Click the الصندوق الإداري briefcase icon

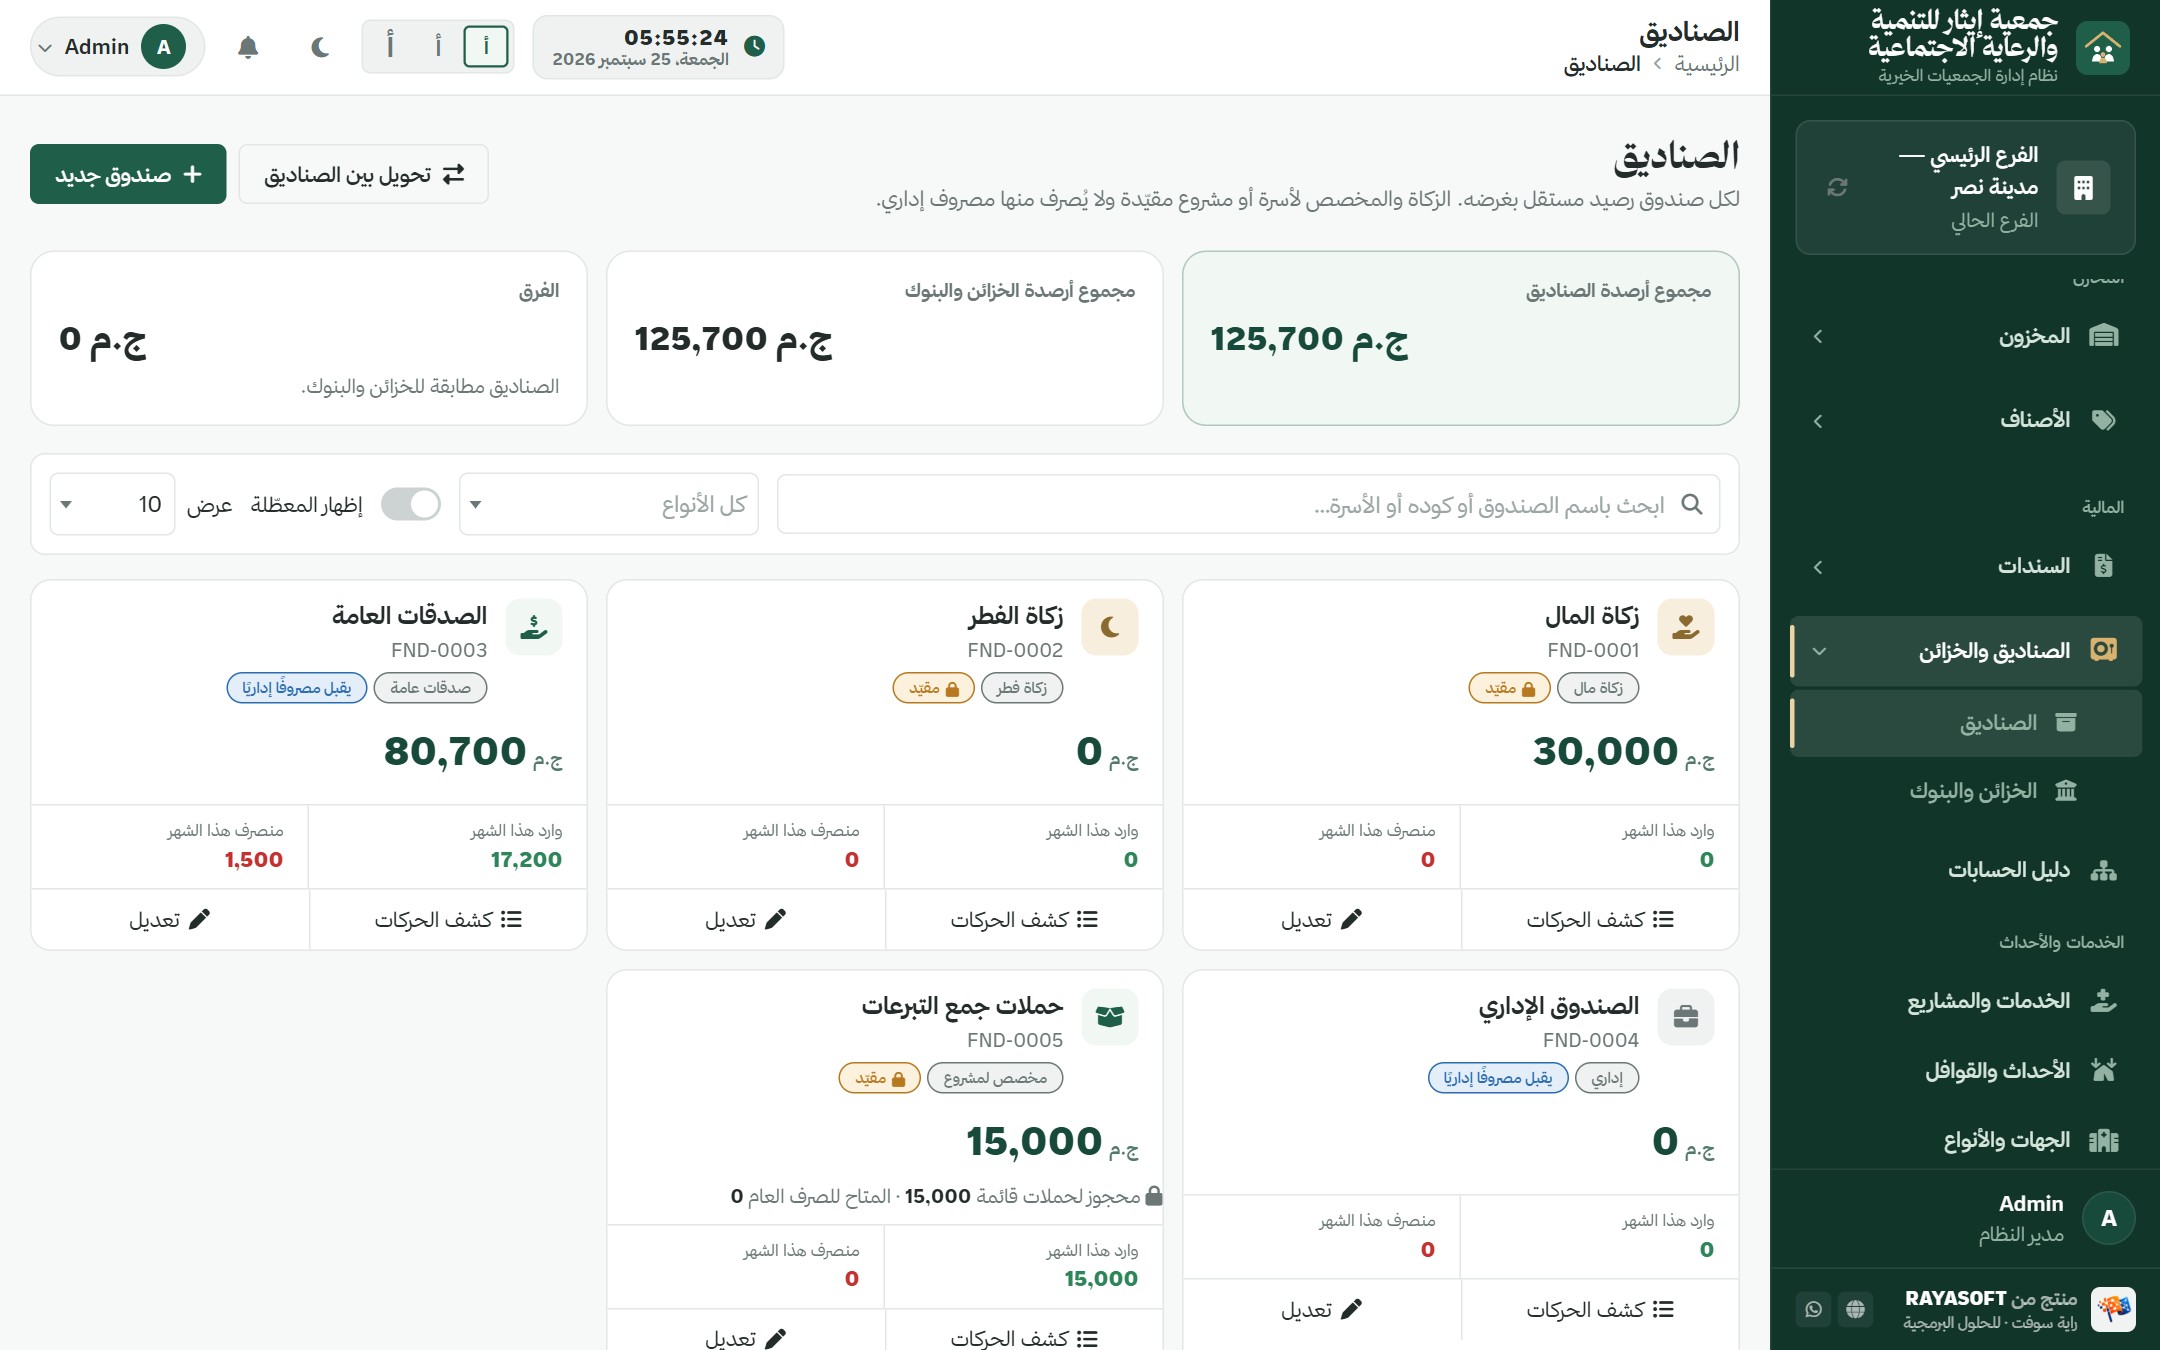1686,1017
